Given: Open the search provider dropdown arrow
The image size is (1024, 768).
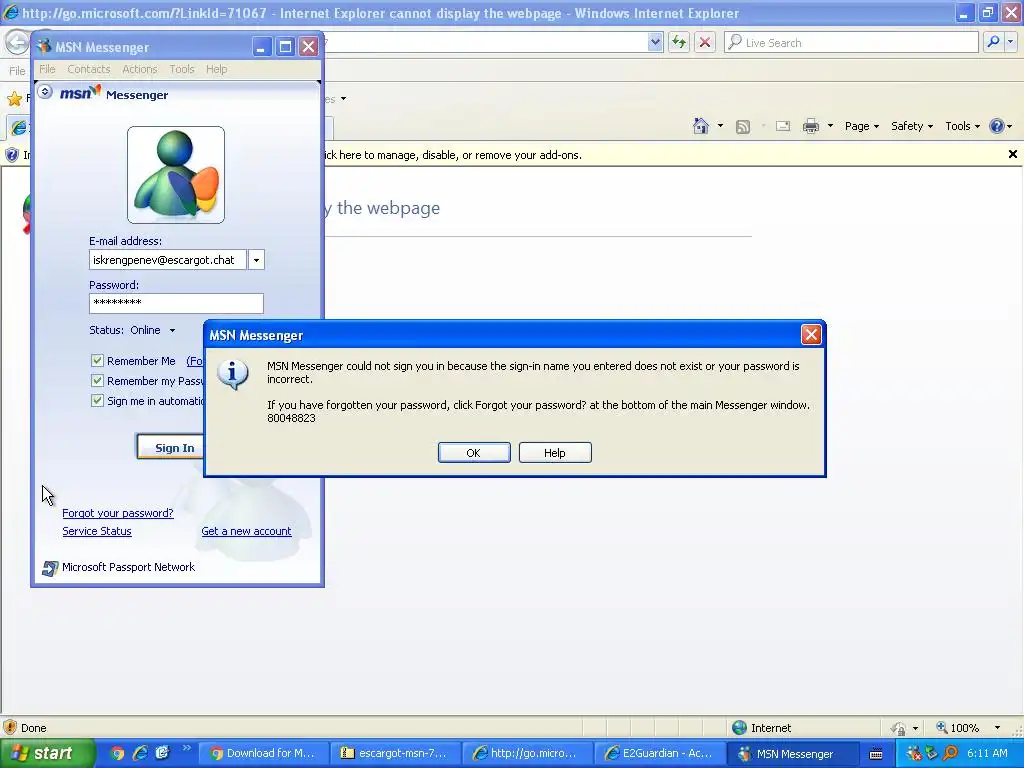Looking at the screenshot, I should point(1010,42).
